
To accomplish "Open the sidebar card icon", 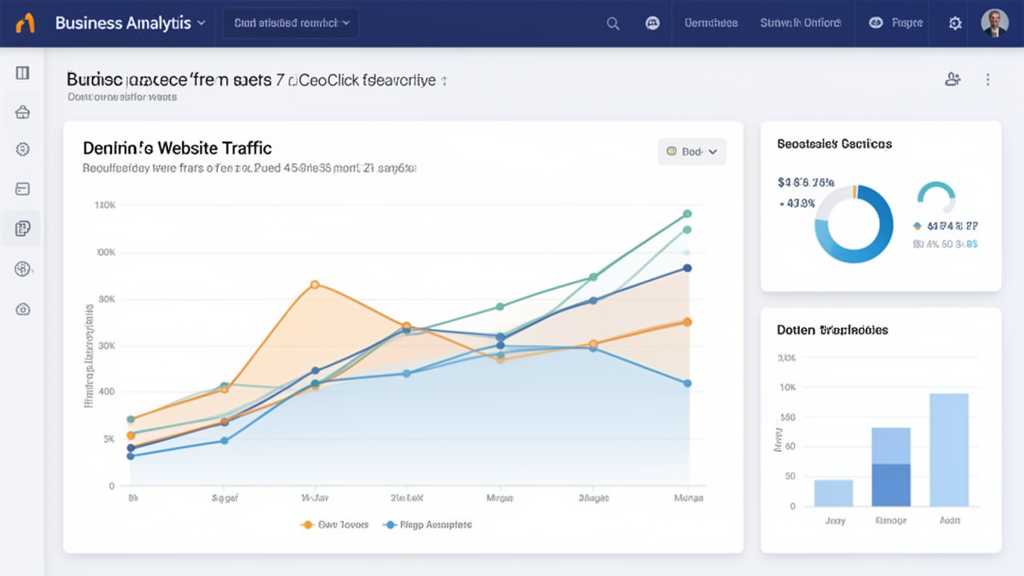I will pos(23,189).
